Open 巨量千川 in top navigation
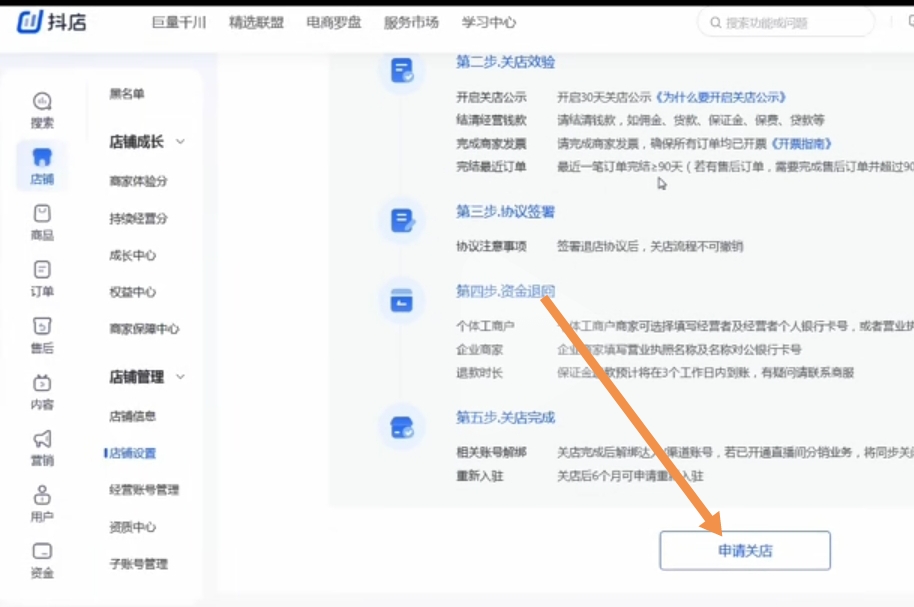The height and width of the screenshot is (607, 914). click(x=179, y=23)
